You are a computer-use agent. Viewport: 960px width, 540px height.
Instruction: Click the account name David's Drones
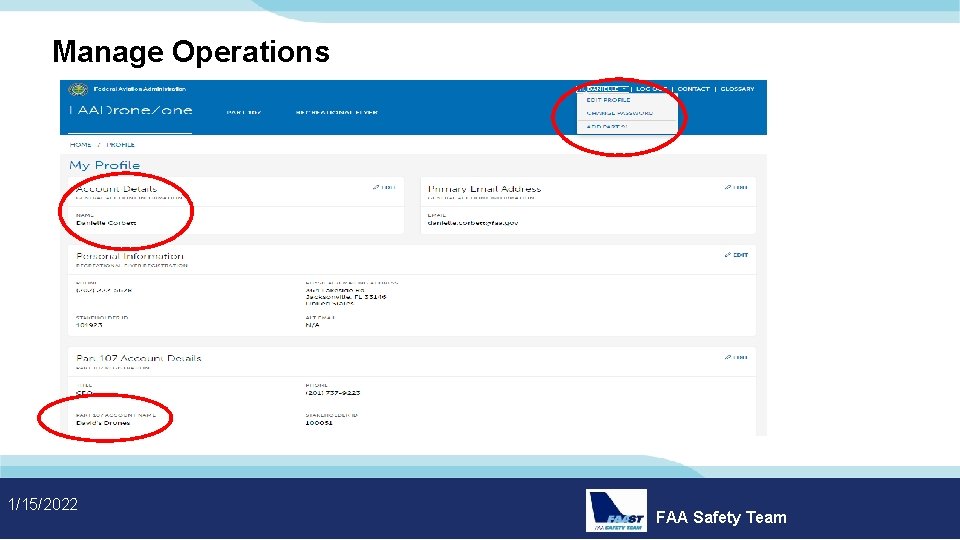click(103, 423)
